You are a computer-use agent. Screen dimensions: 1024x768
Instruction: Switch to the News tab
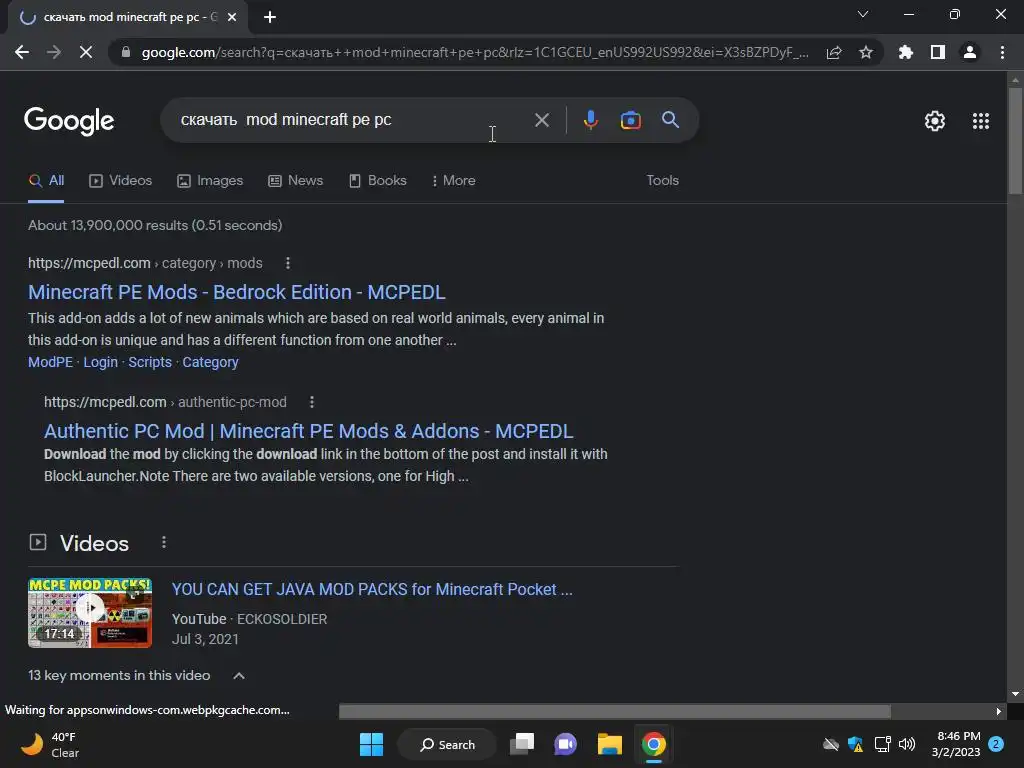295,181
